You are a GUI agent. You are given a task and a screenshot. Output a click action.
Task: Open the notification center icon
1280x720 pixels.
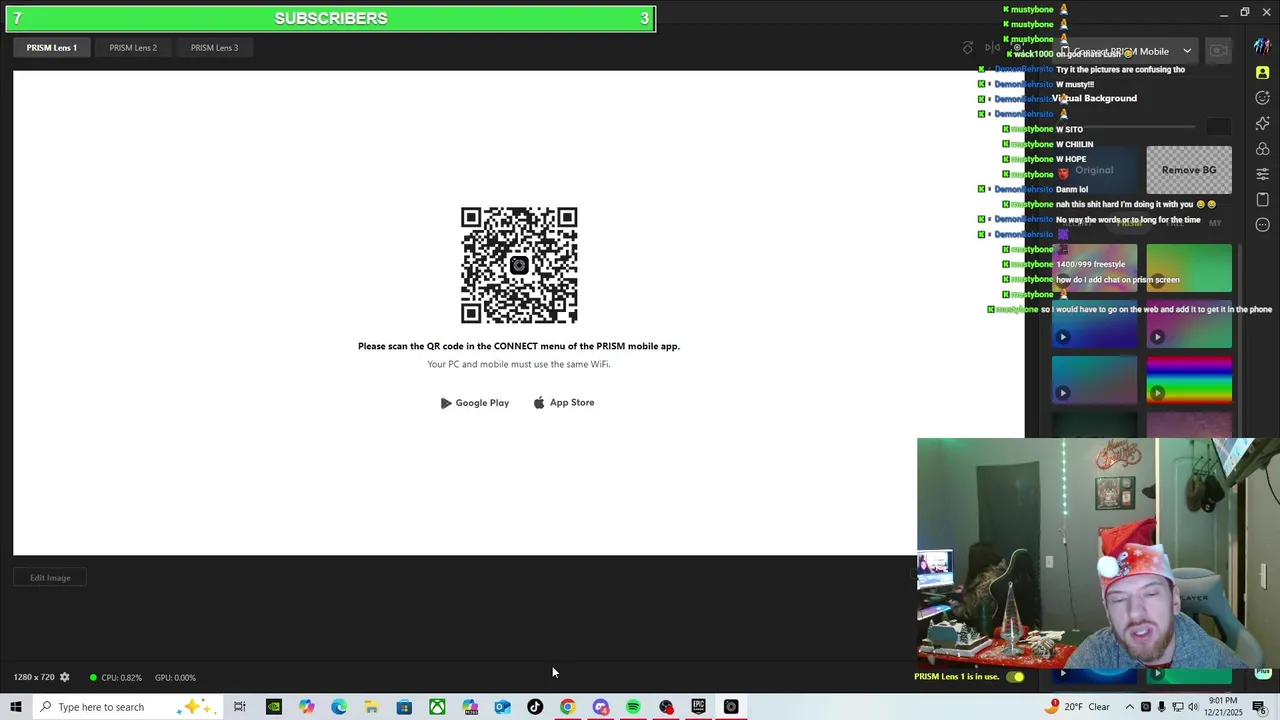(x=1259, y=707)
